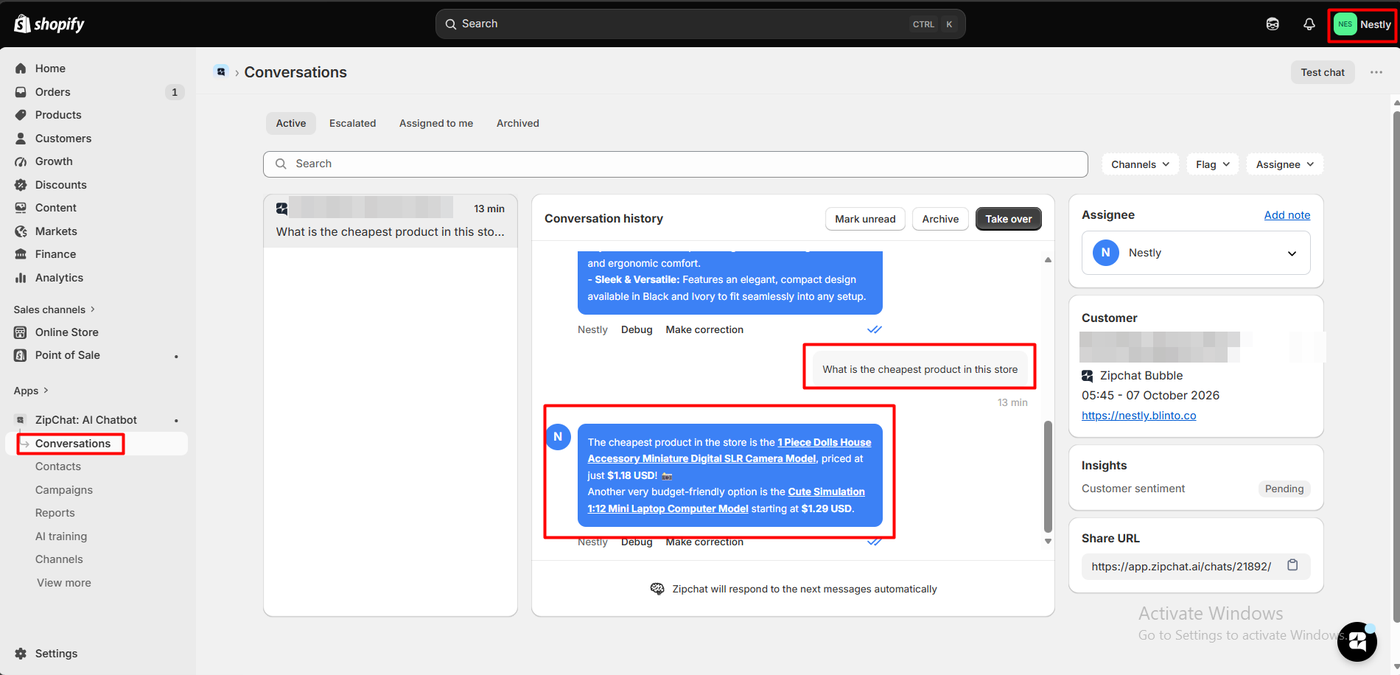Click Debug under the Sleek & Versatile message

[x=637, y=330]
